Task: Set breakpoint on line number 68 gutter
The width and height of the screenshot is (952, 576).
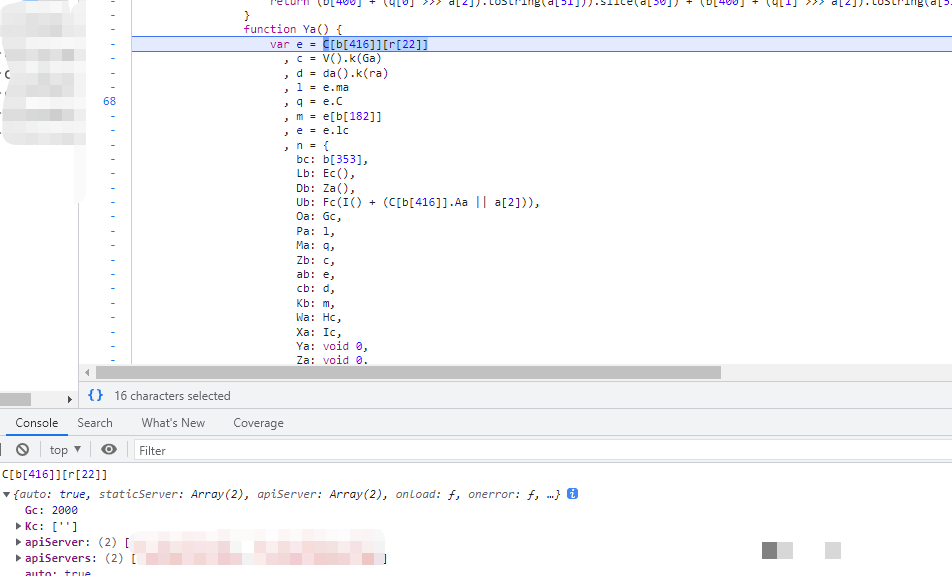Action: tap(109, 101)
